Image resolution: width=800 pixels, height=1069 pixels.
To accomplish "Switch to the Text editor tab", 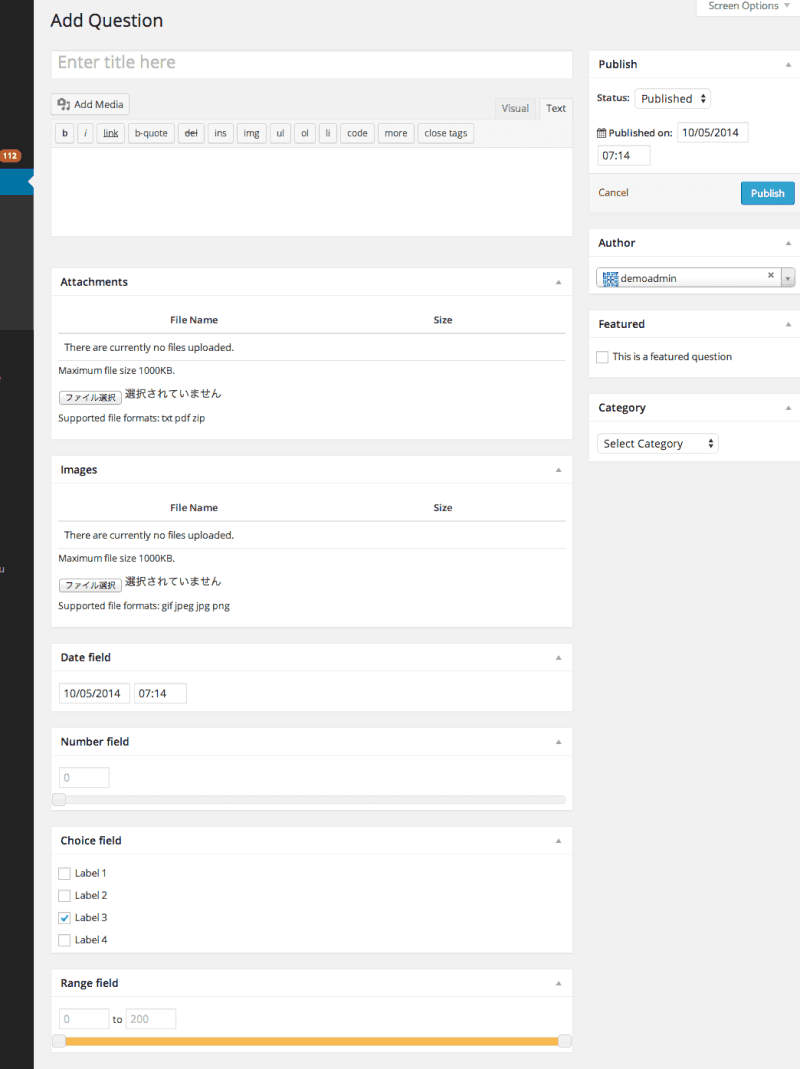I will click(555, 108).
